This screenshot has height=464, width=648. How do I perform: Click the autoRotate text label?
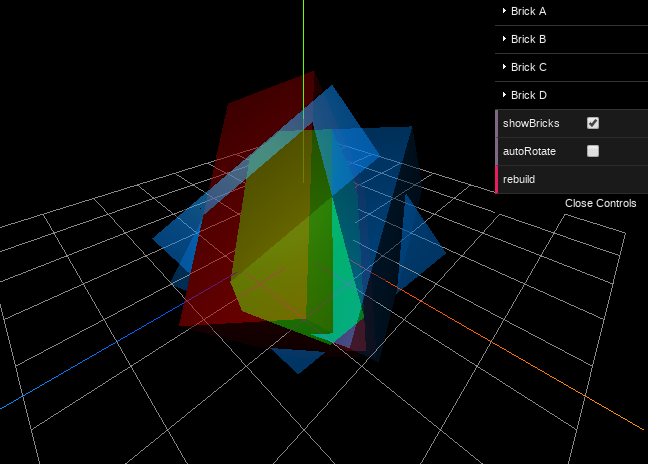529,151
